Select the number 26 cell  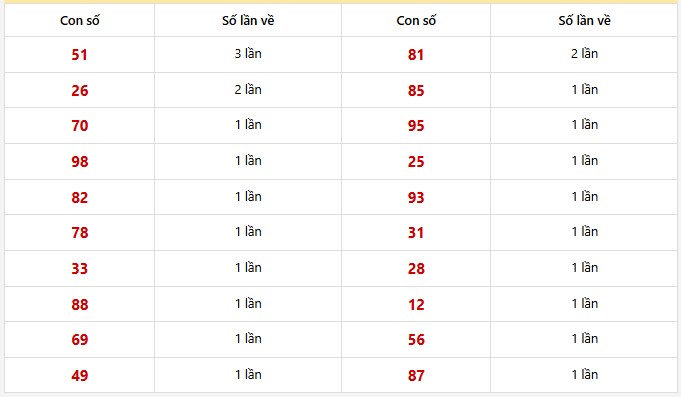(x=79, y=90)
